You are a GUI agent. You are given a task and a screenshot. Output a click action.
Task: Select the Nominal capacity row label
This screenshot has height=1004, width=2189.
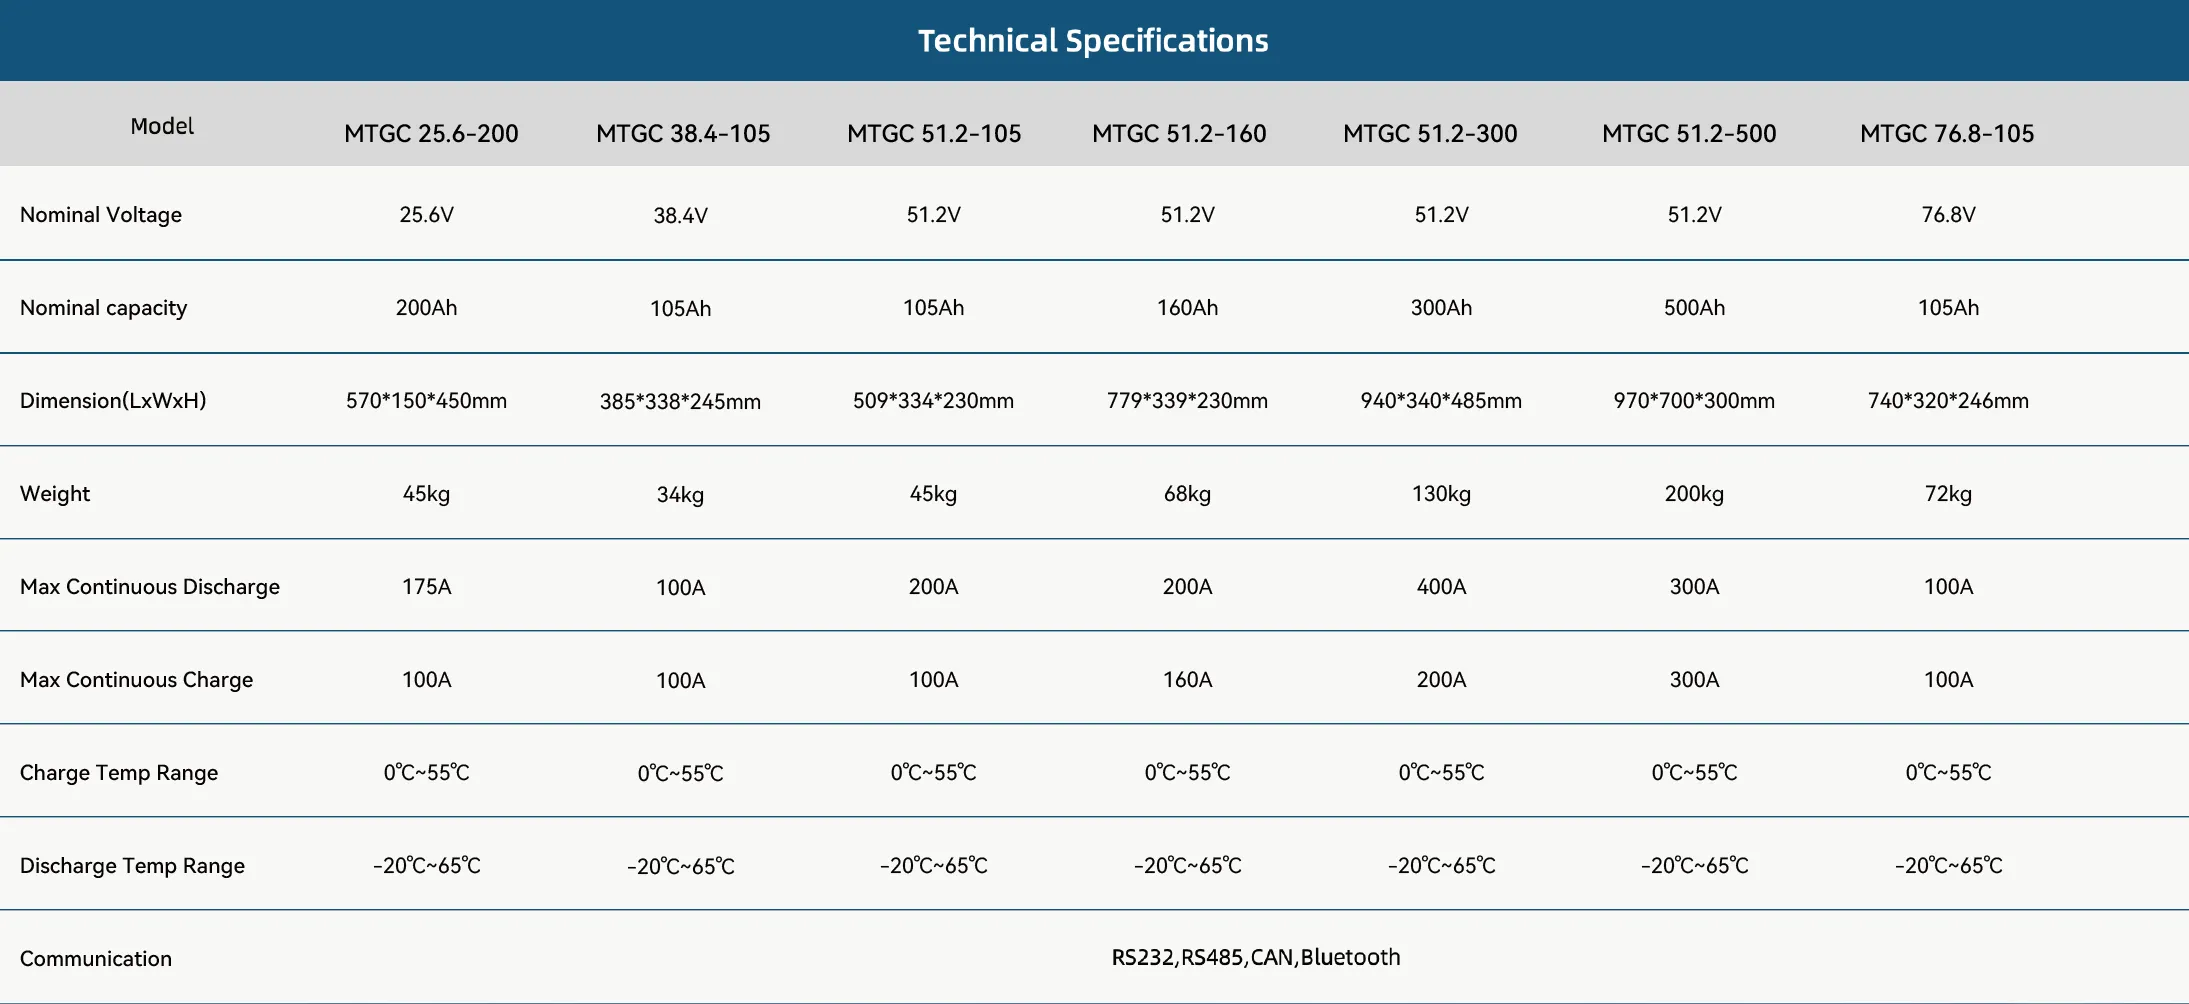(103, 308)
